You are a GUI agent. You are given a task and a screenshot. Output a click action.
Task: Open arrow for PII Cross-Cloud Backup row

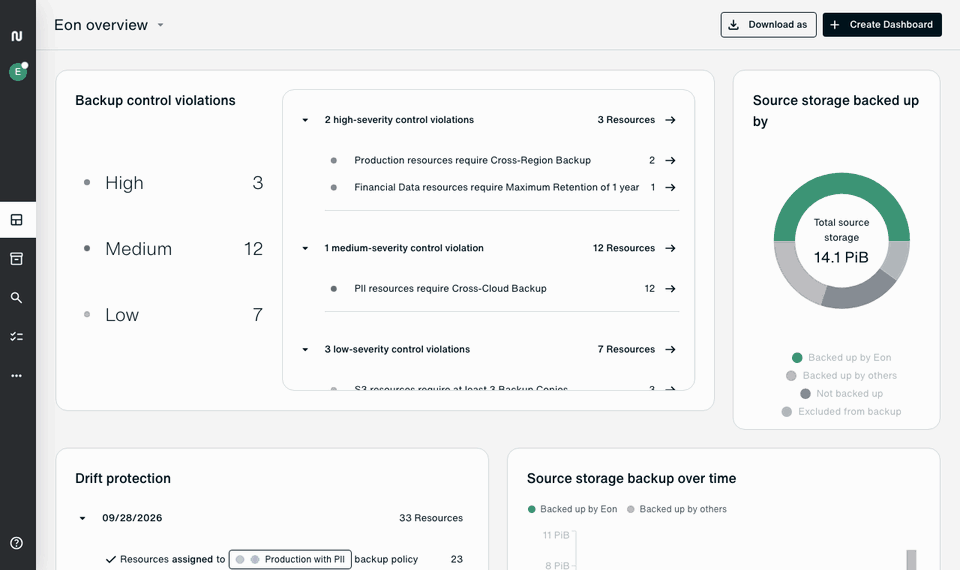[670, 288]
